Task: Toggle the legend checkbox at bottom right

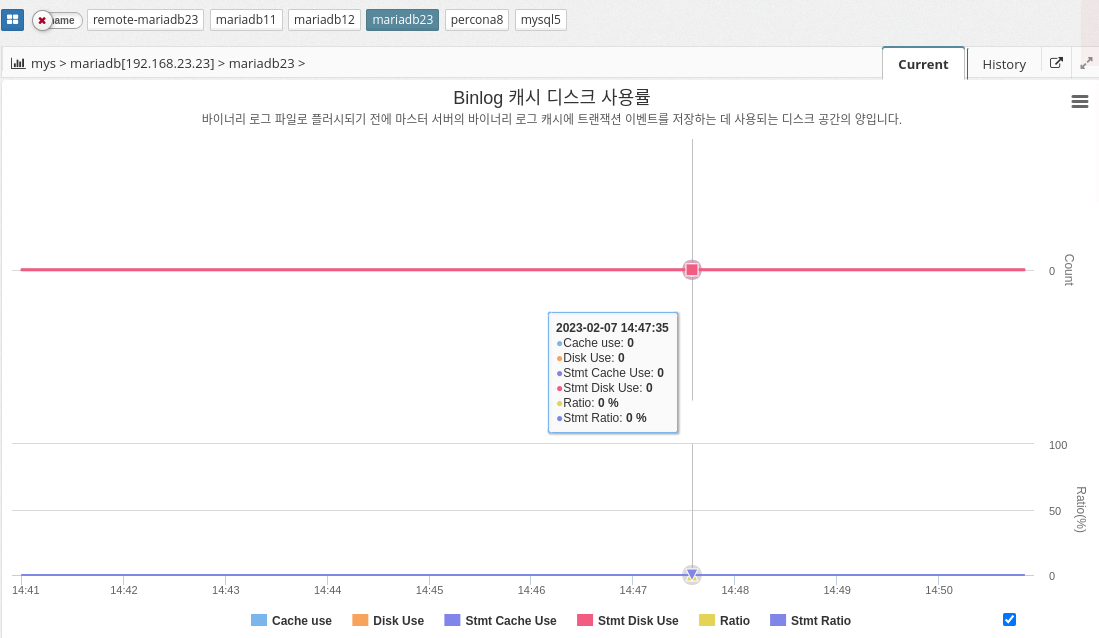Action: click(x=1009, y=619)
